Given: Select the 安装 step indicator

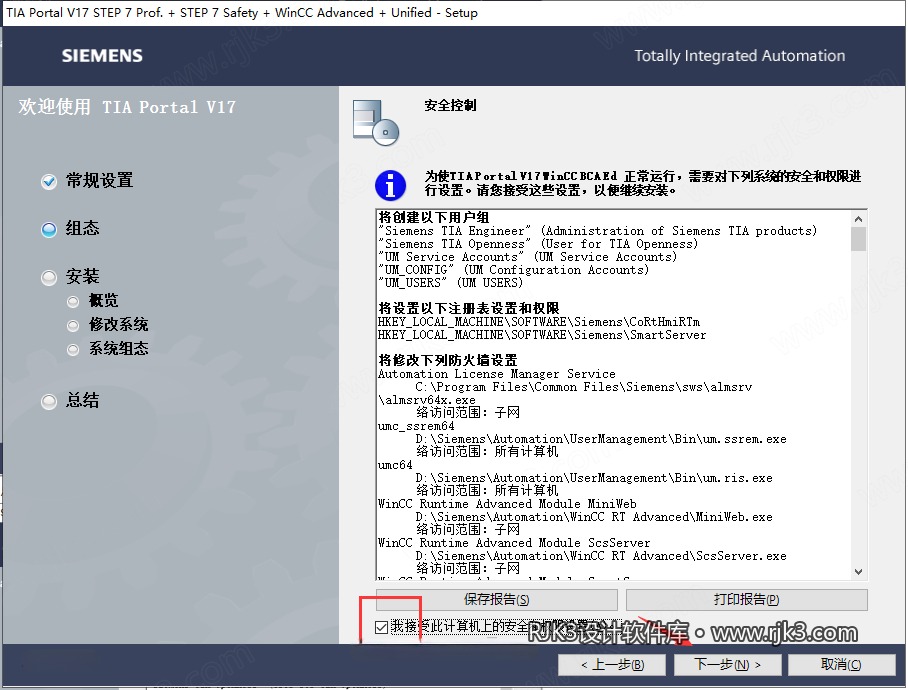Looking at the screenshot, I should 49,277.
